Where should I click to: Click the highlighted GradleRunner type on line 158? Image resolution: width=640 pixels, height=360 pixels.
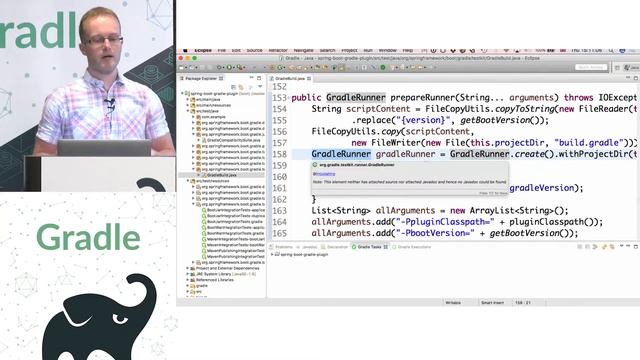341,154
